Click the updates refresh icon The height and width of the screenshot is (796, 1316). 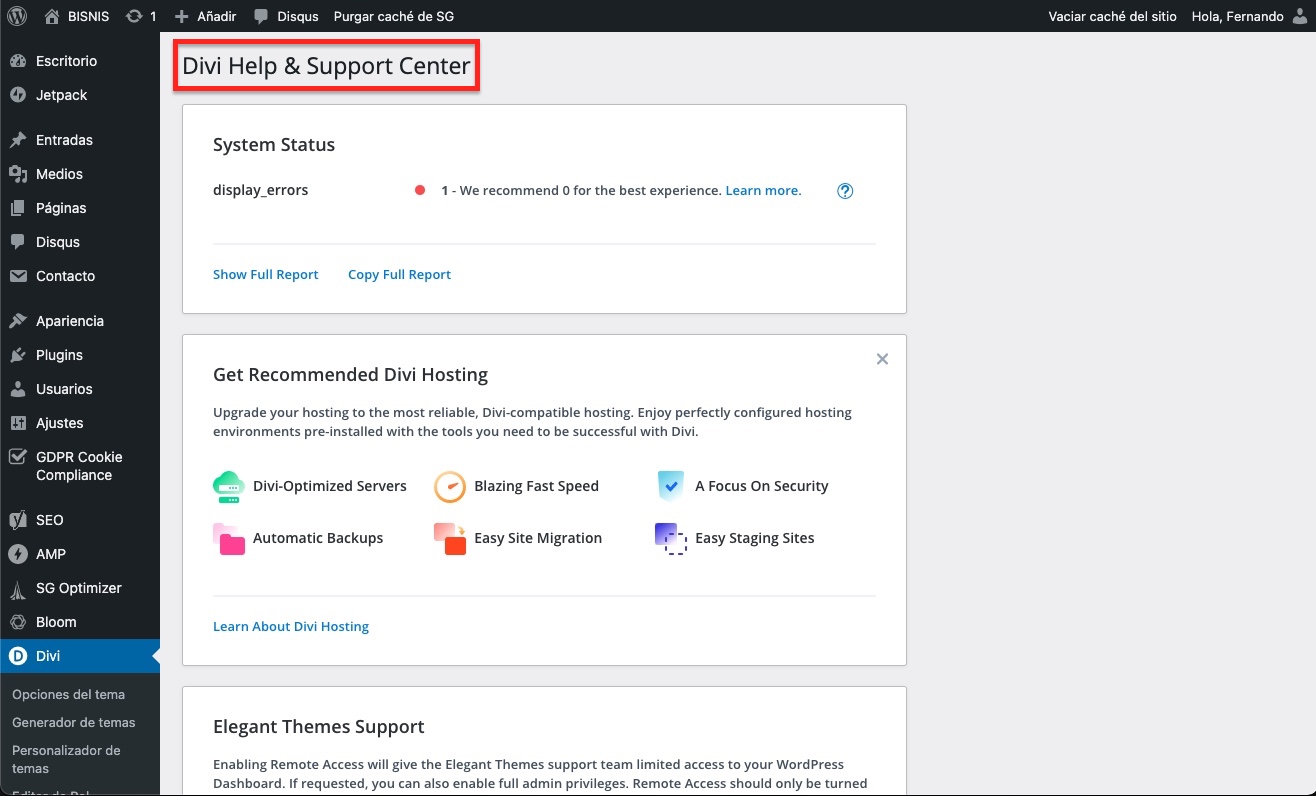pyautogui.click(x=134, y=16)
